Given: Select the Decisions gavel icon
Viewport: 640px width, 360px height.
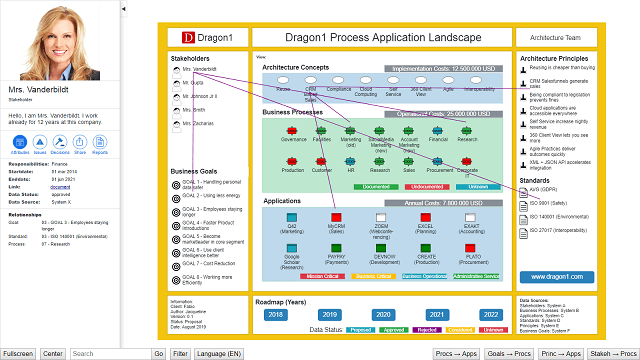Looking at the screenshot, I should [60, 142].
